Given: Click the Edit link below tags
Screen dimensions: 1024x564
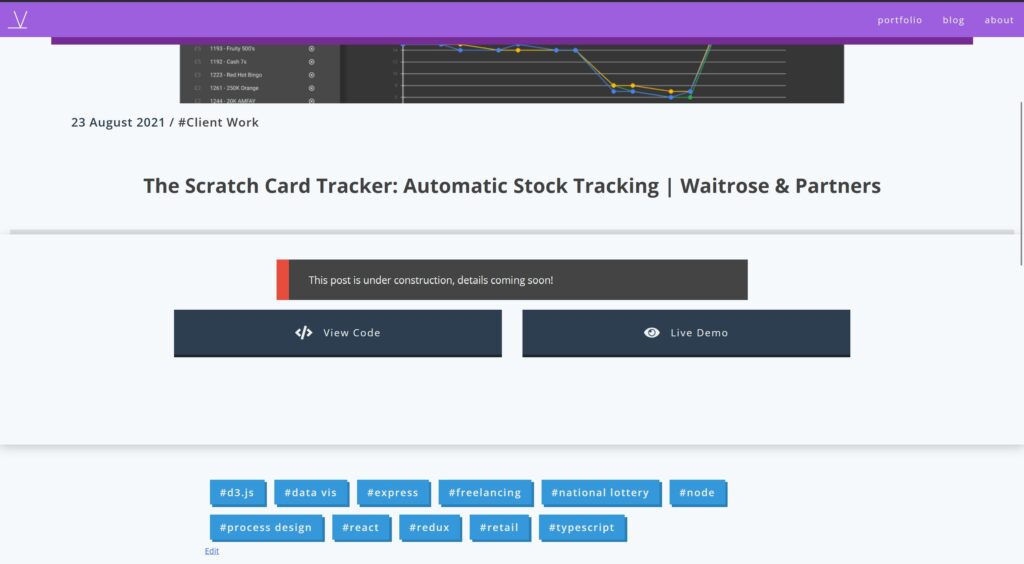Looking at the screenshot, I should click(x=212, y=551).
